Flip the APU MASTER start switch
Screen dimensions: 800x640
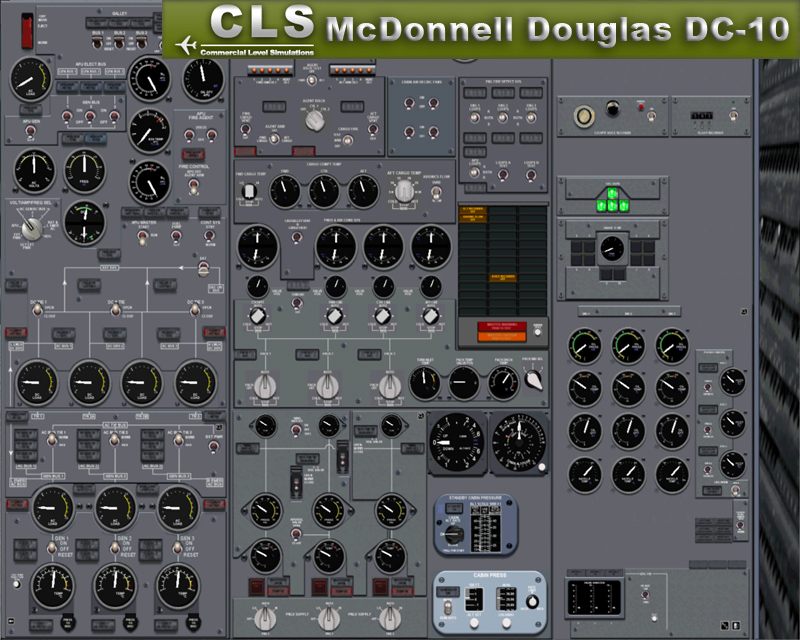click(142, 236)
